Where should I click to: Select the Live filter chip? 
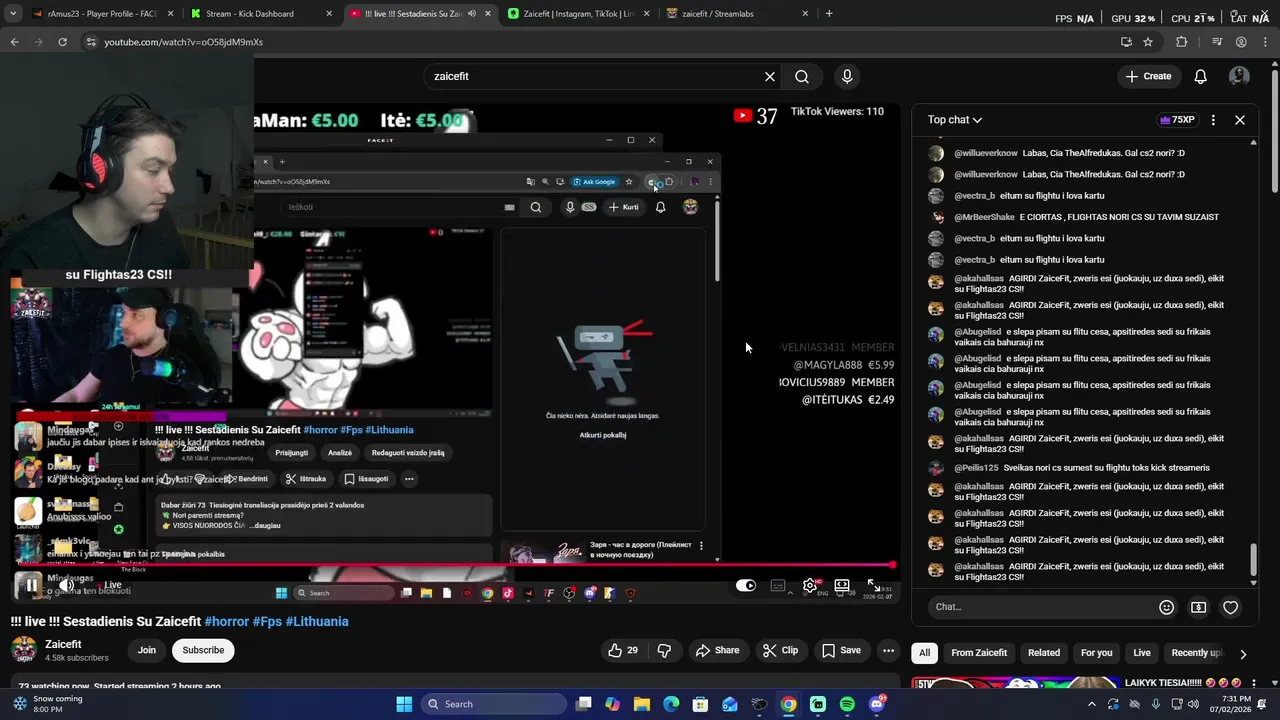coord(1142,653)
